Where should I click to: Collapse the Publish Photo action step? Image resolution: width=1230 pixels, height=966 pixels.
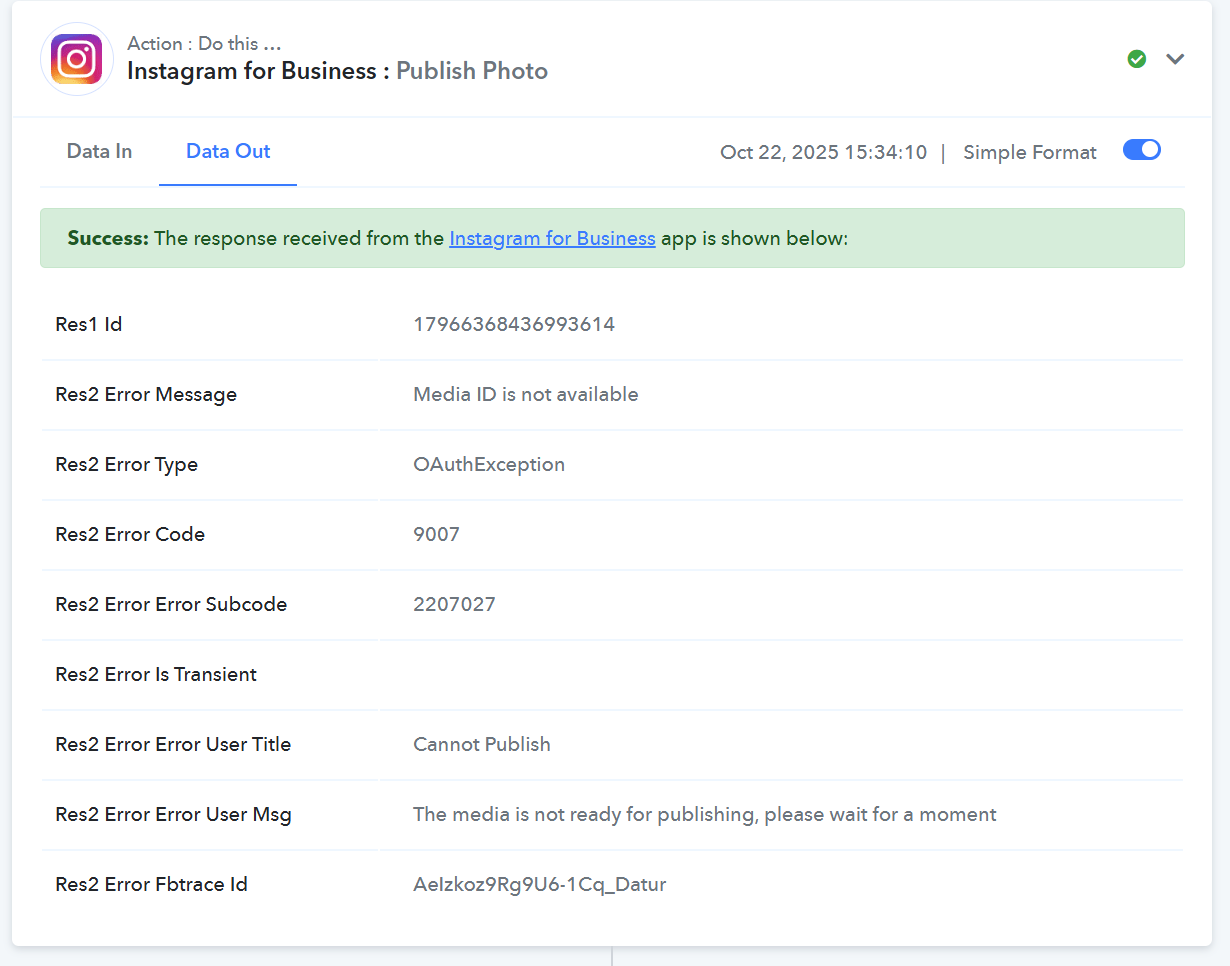pos(1175,59)
